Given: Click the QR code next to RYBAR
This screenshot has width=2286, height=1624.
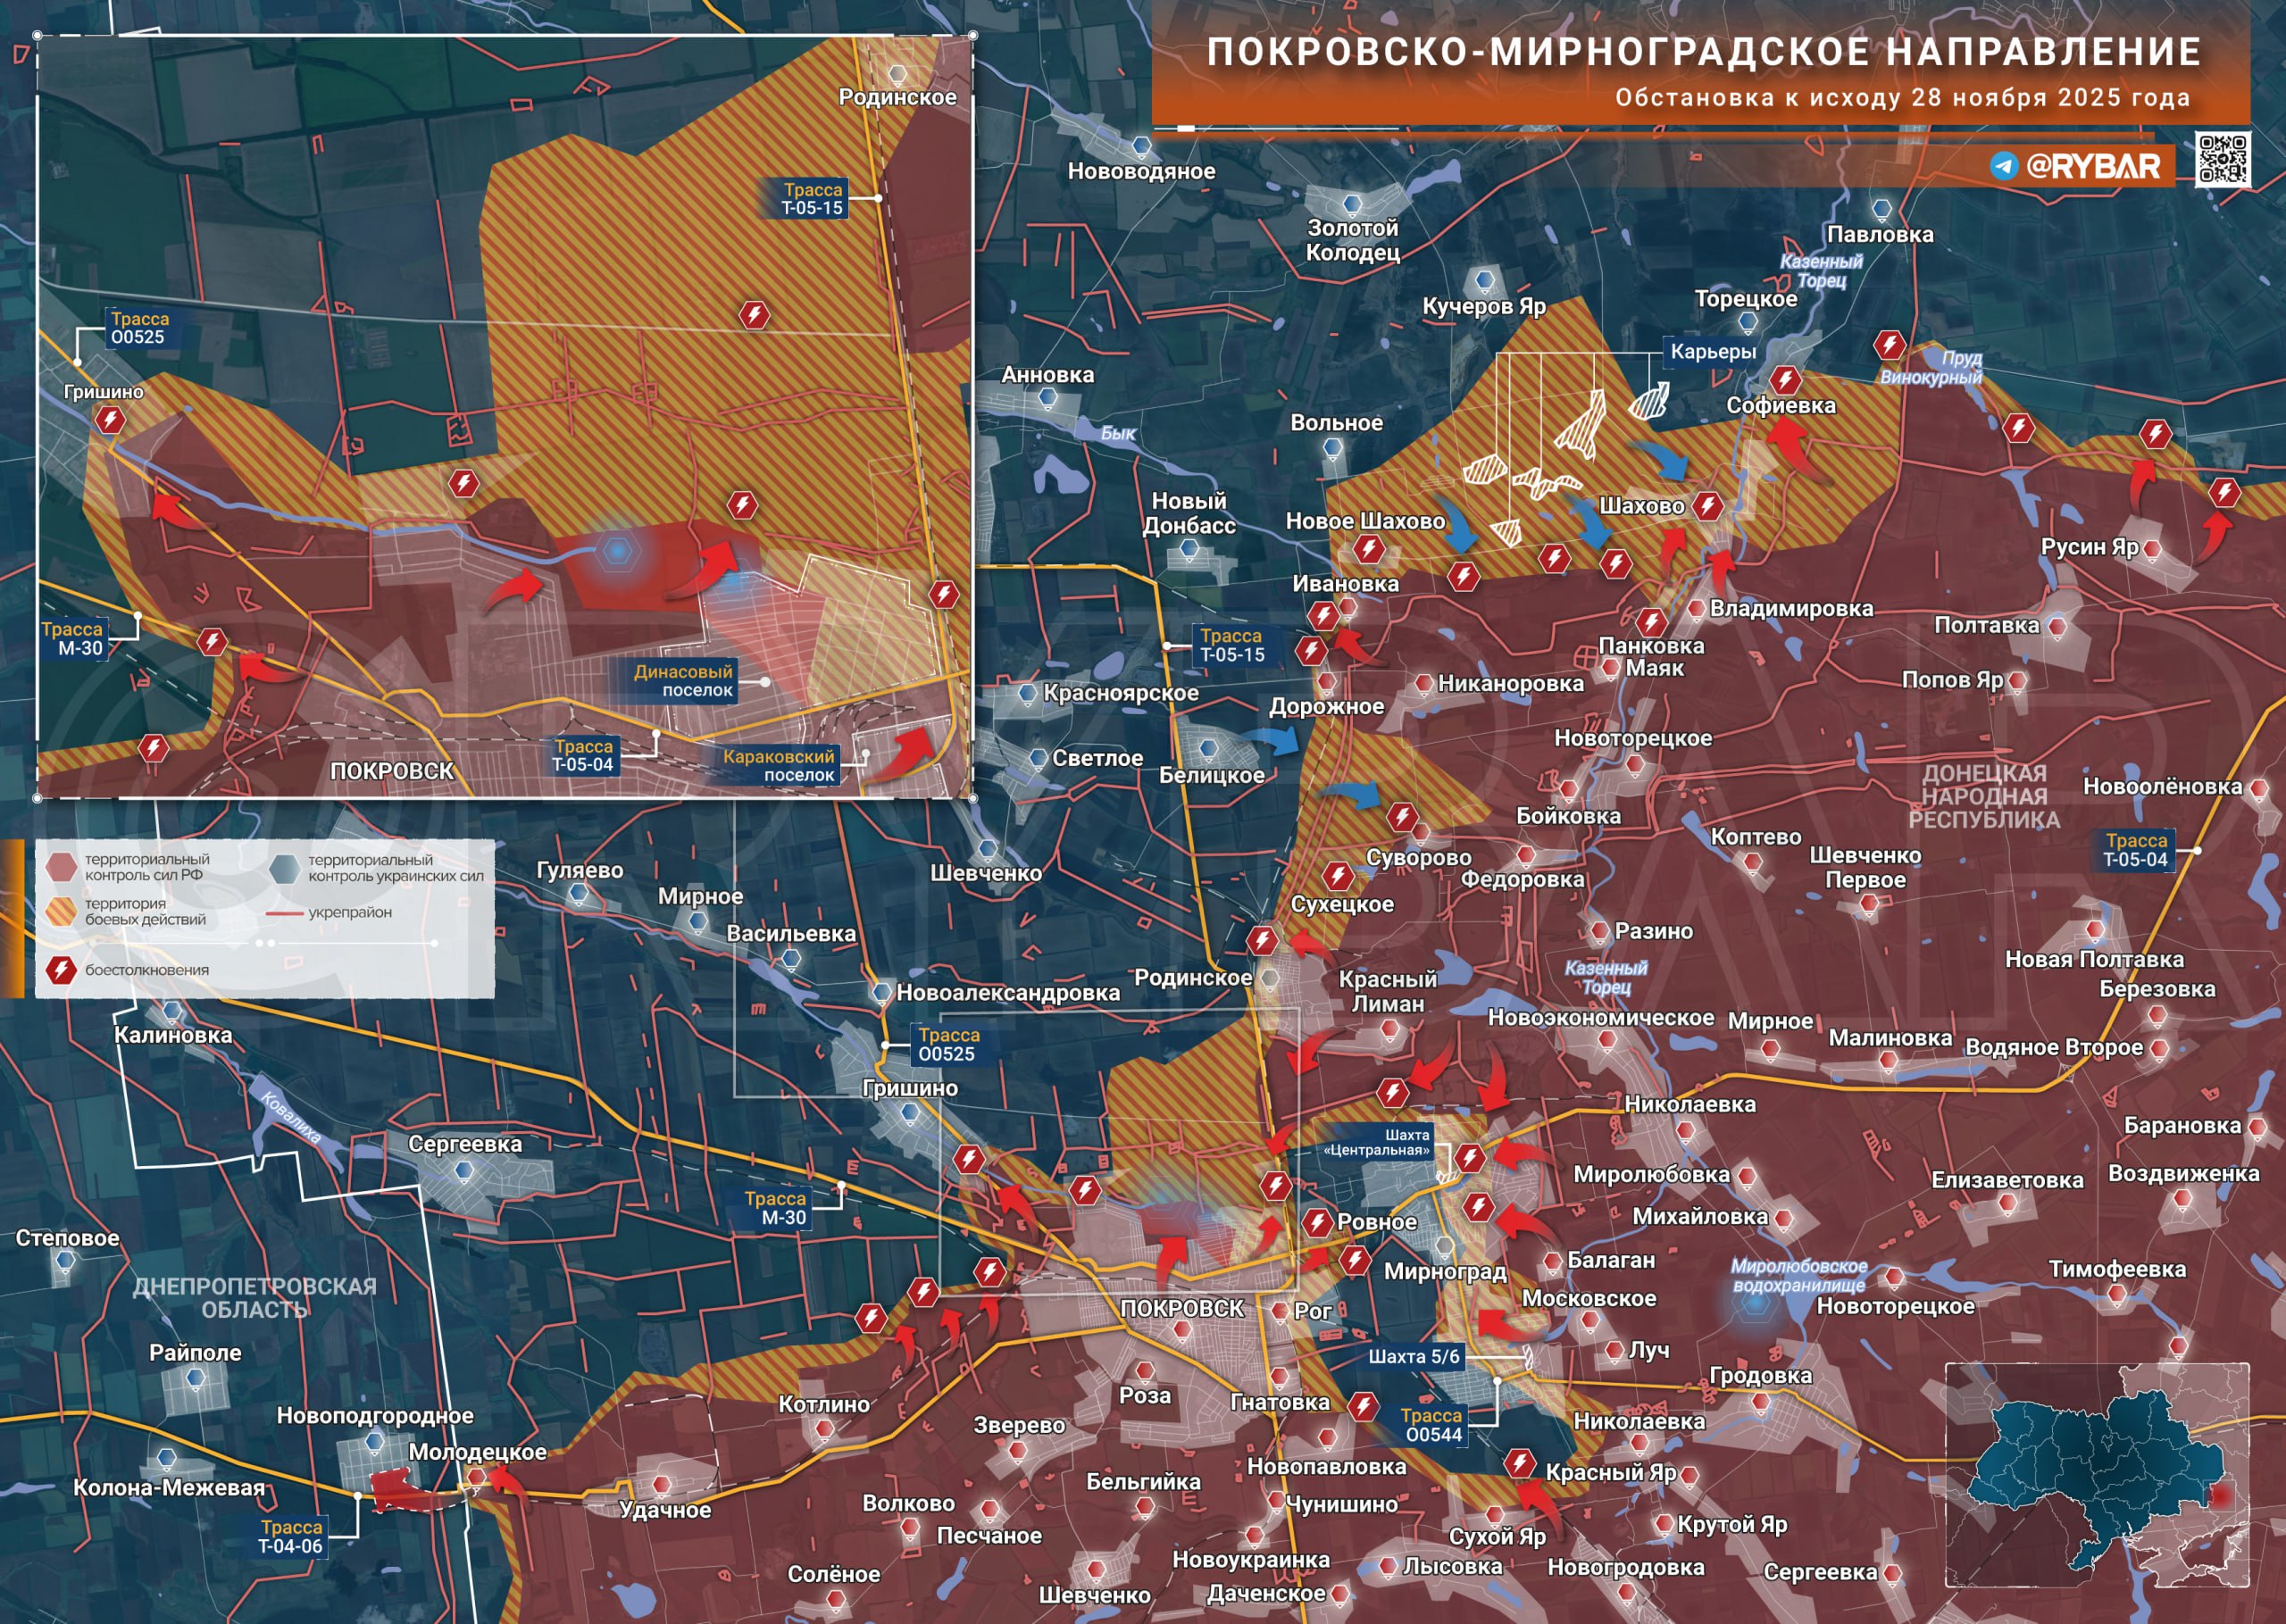Looking at the screenshot, I should click(x=2223, y=158).
